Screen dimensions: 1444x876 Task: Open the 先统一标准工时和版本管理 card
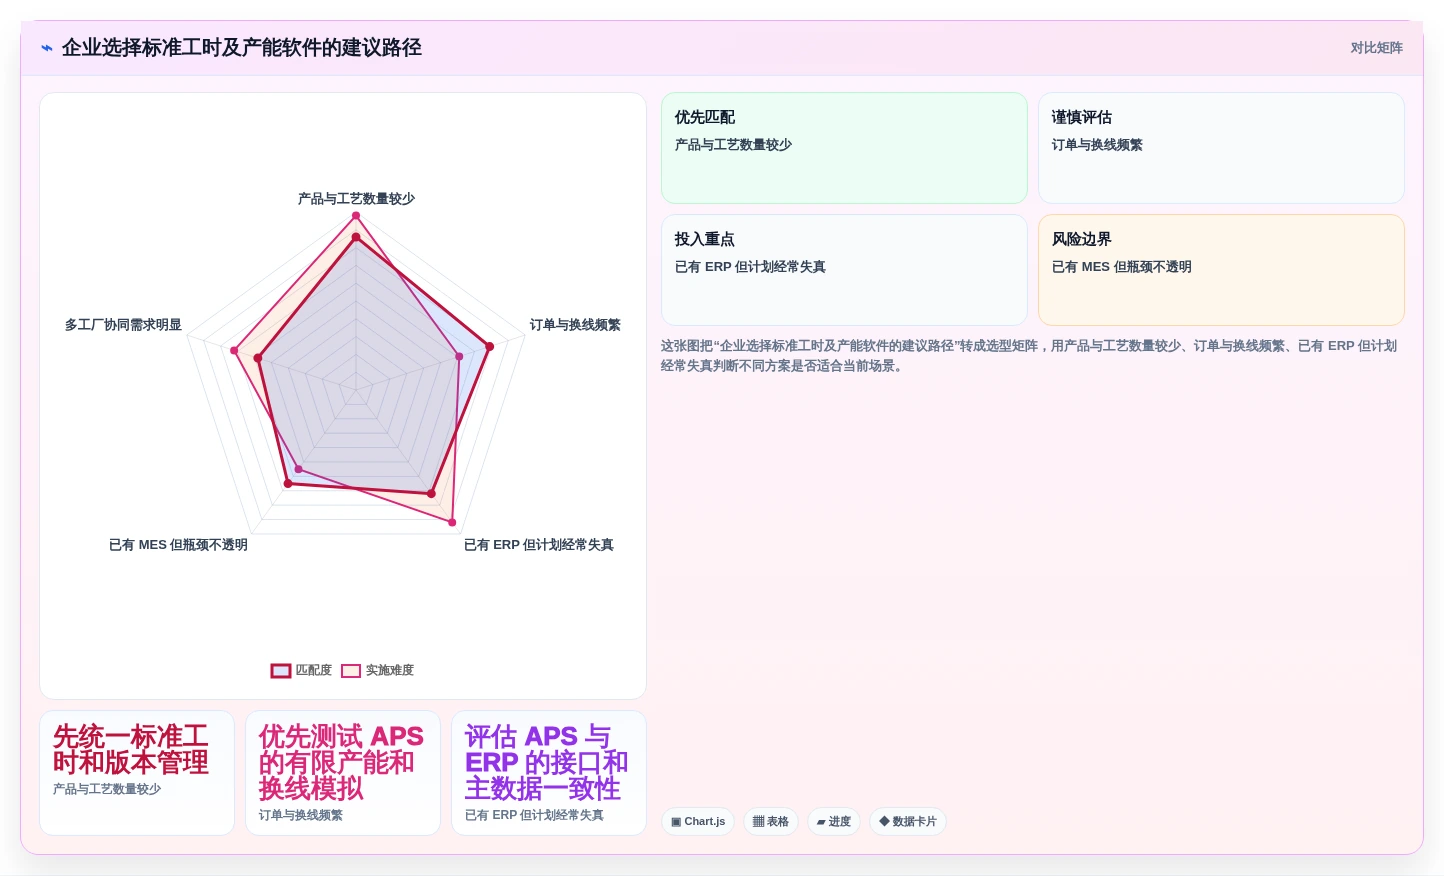tap(137, 773)
